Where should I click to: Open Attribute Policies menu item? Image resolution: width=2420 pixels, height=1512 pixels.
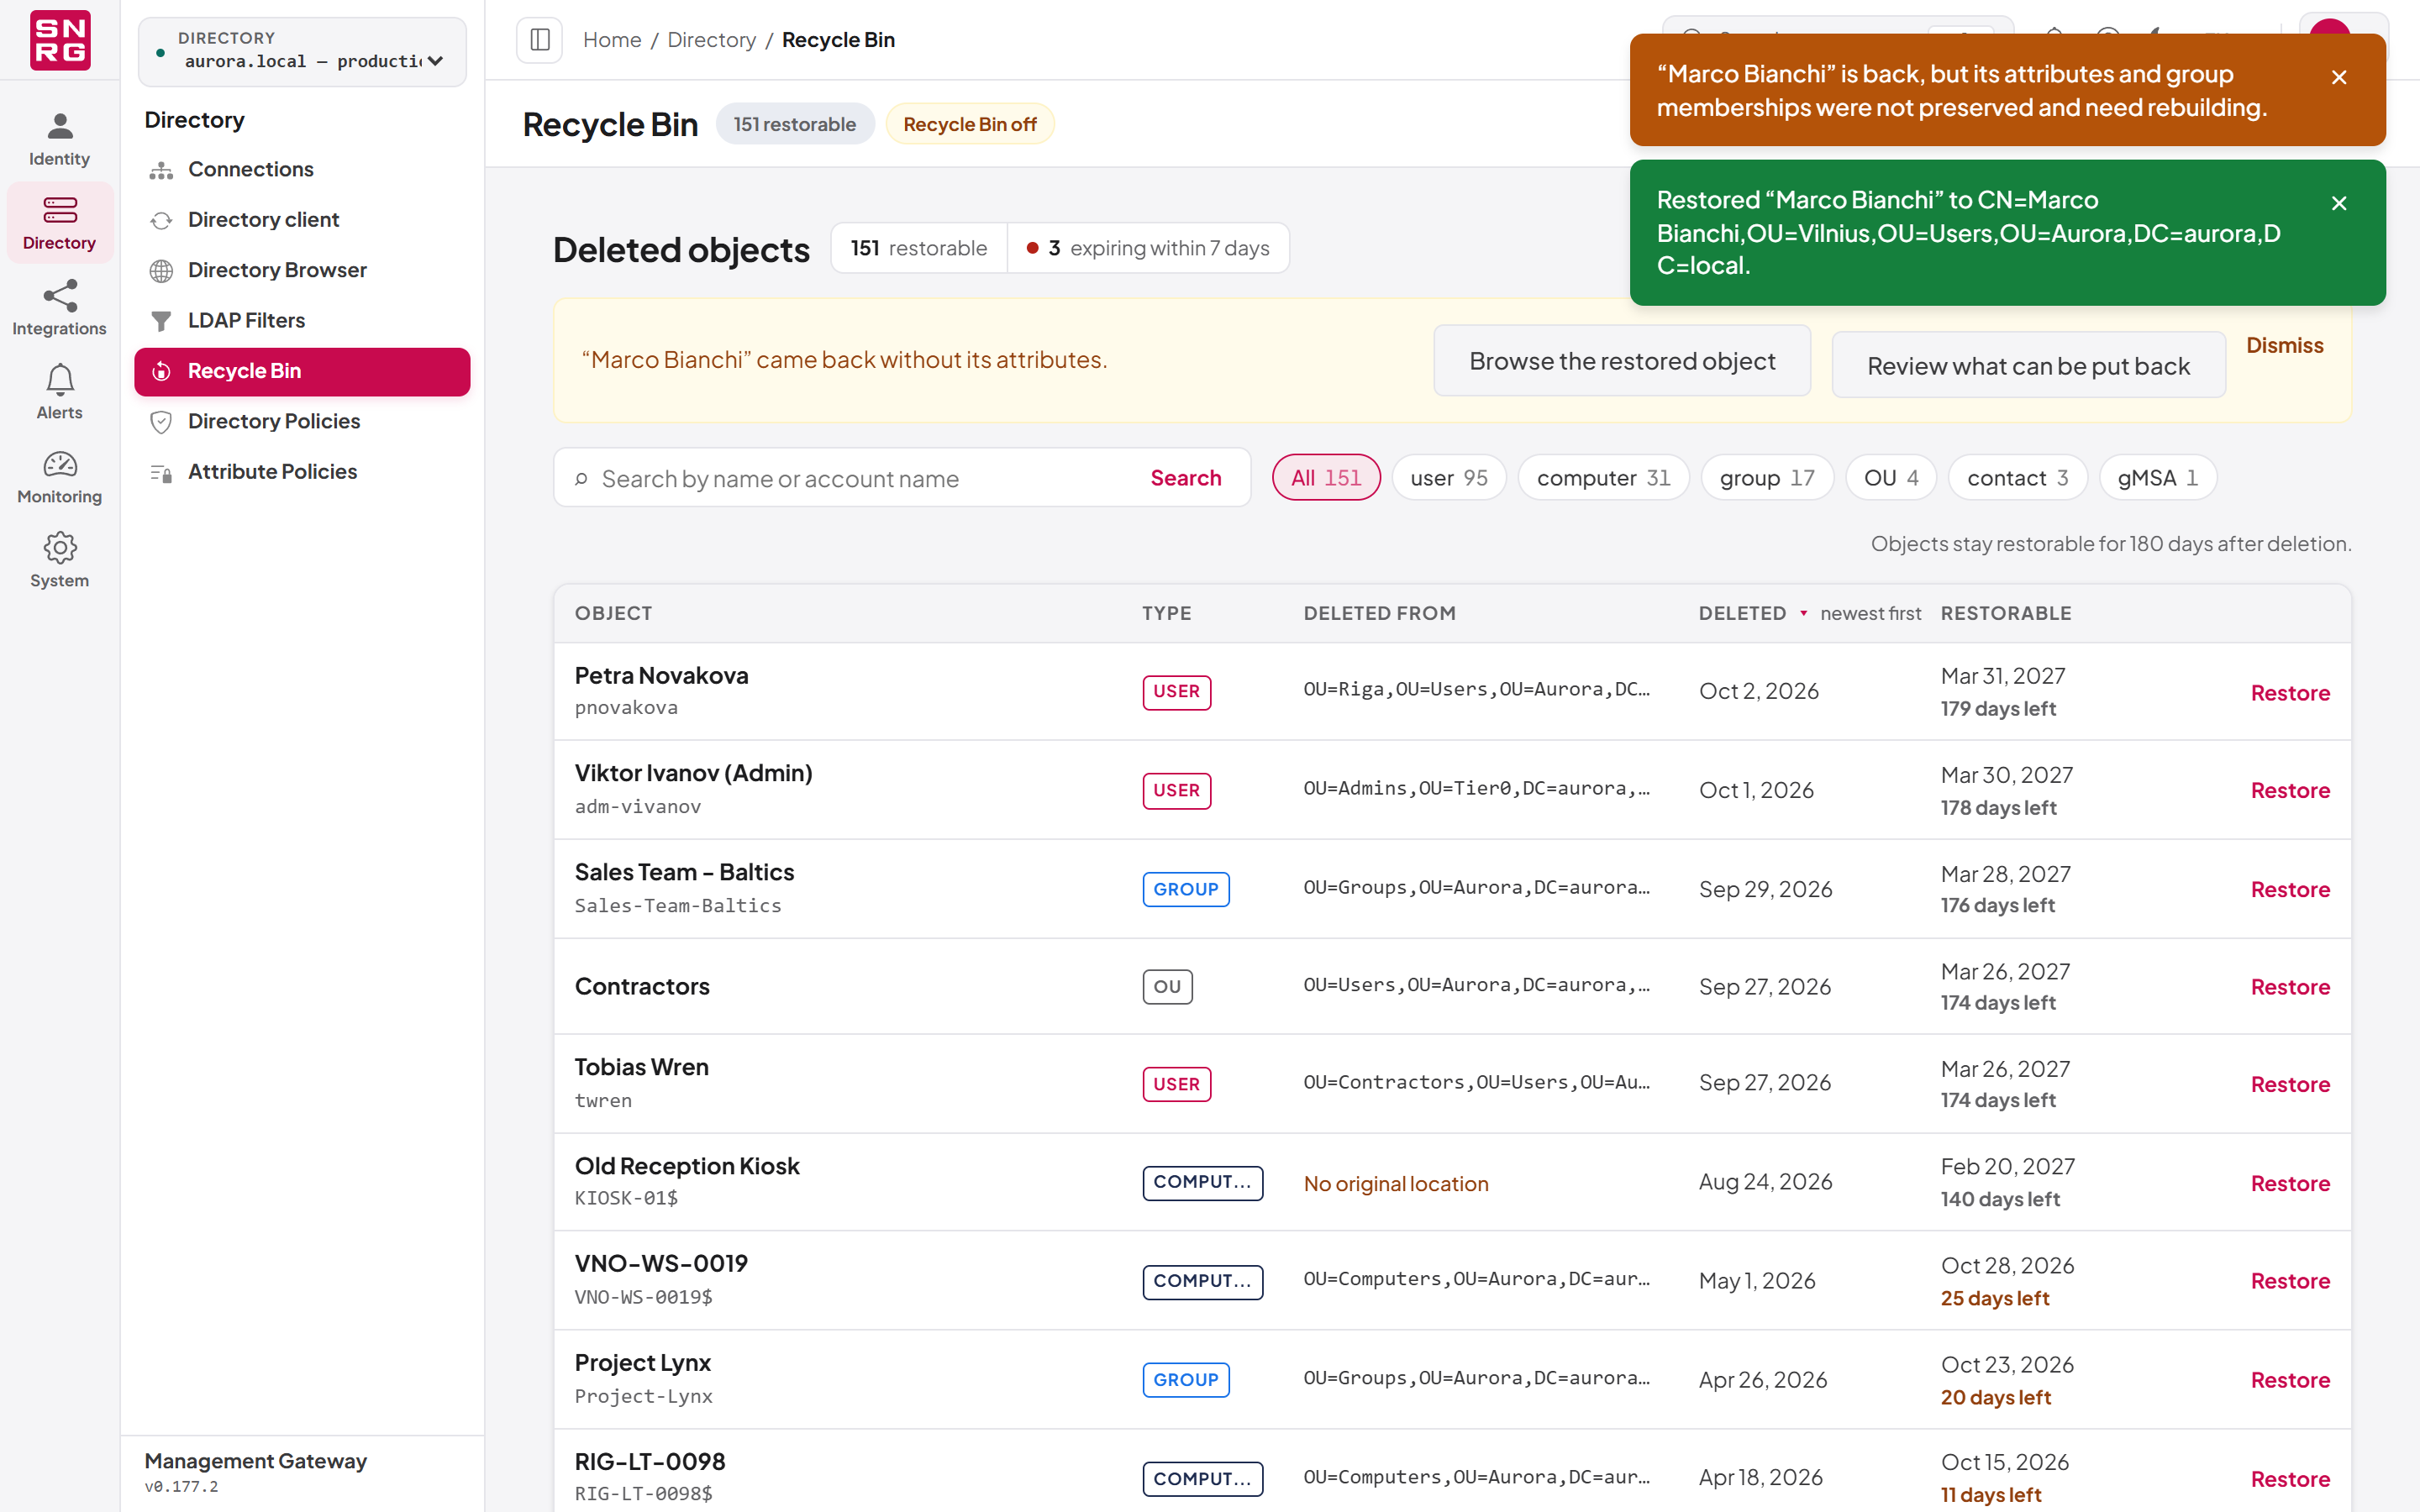click(302, 472)
